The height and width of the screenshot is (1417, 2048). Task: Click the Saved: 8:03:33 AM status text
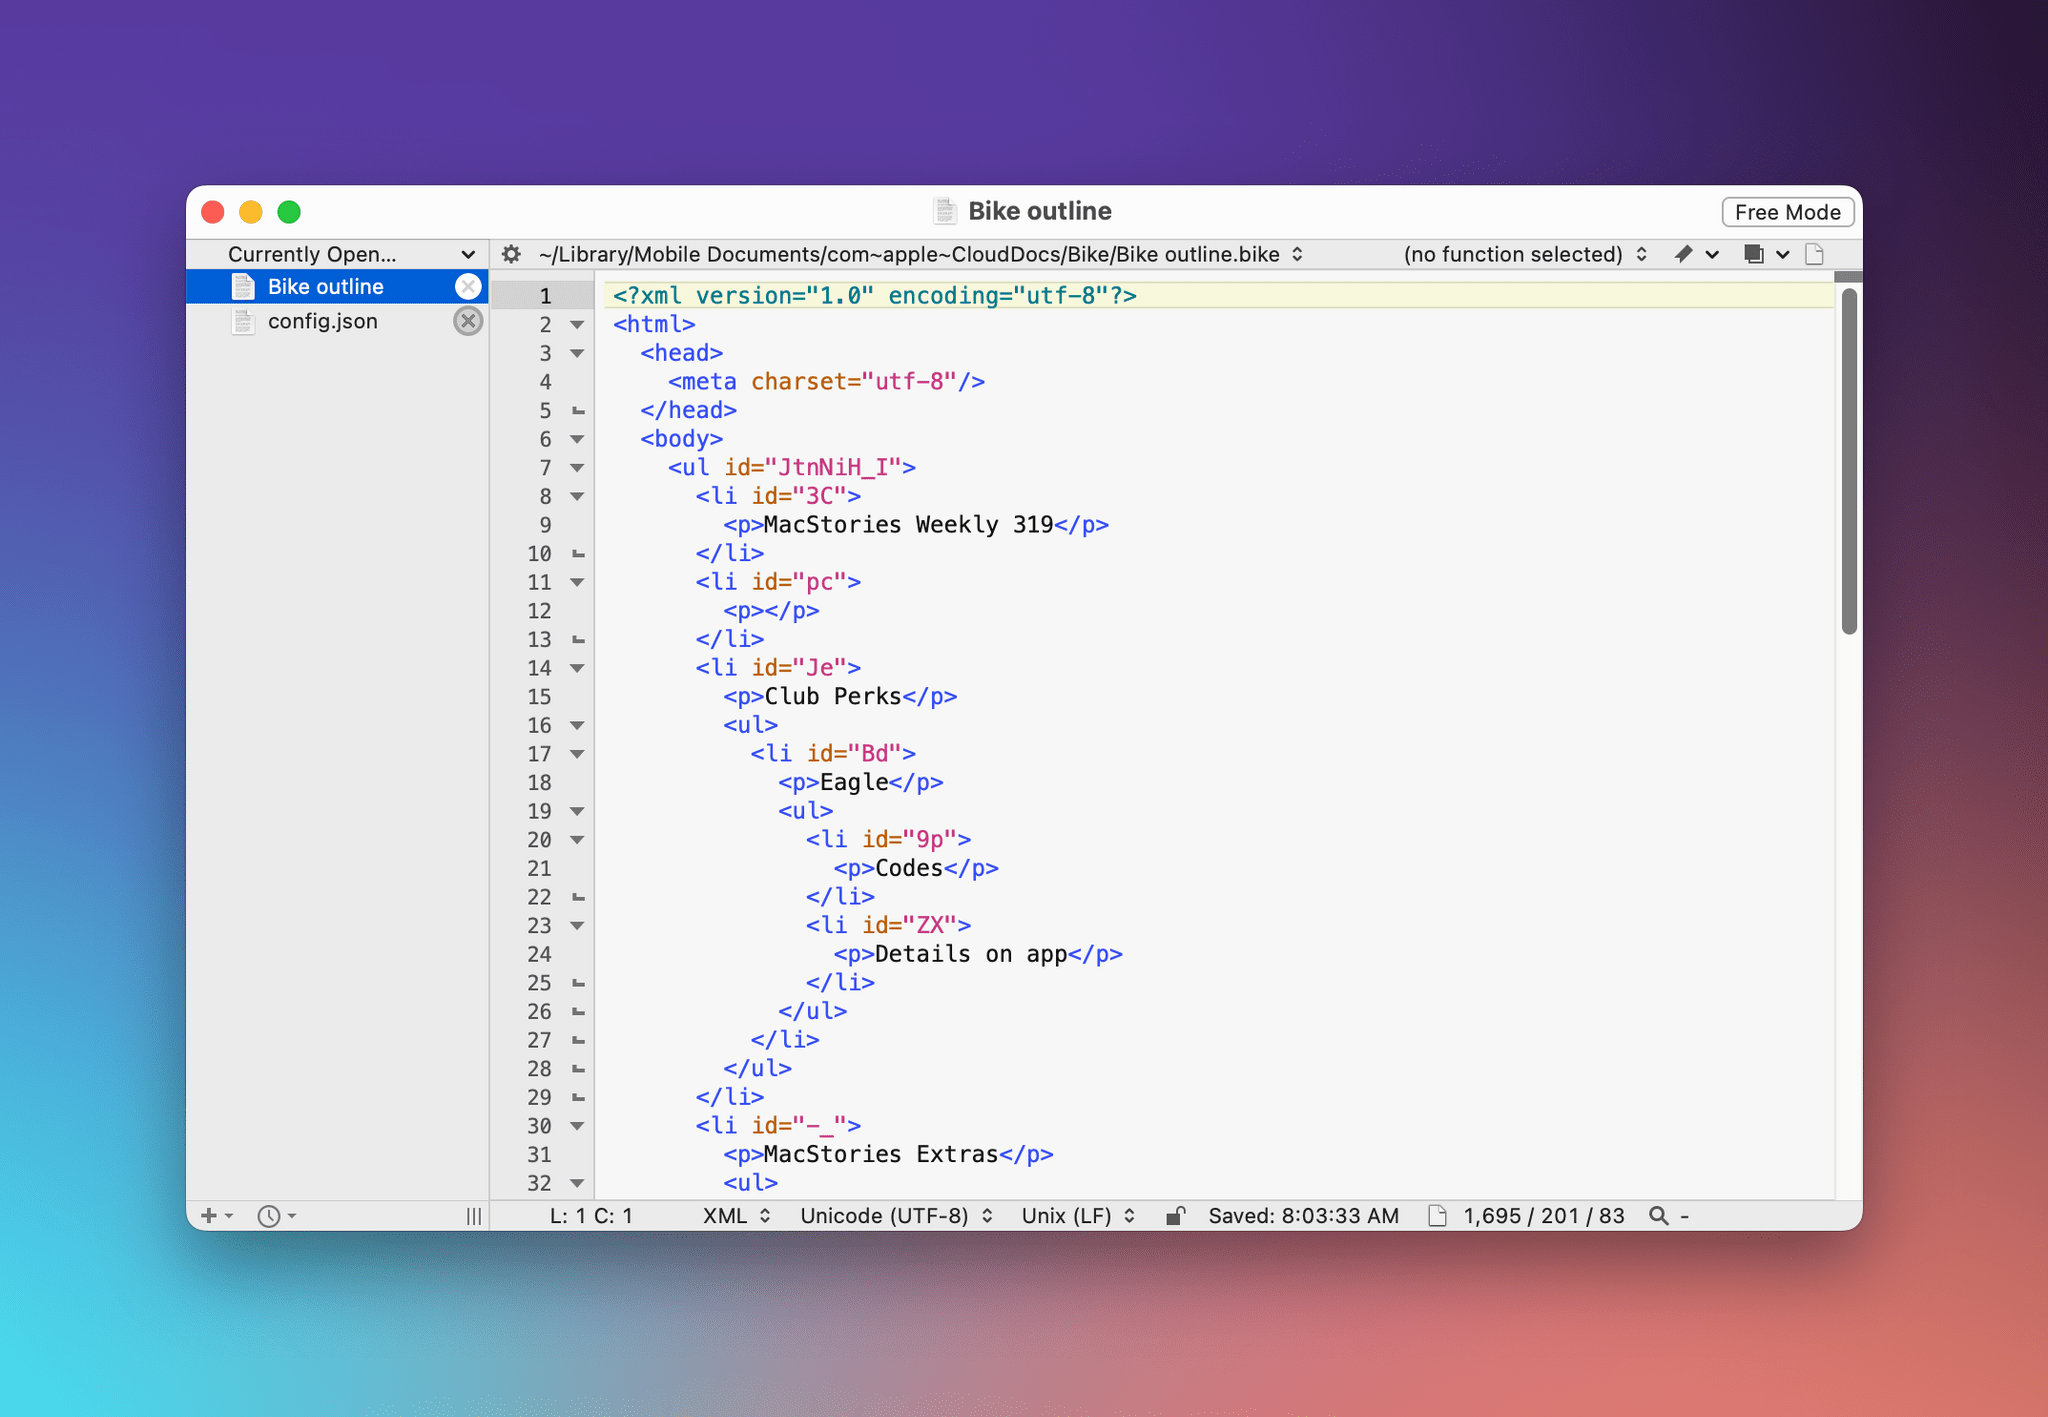click(x=1303, y=1216)
